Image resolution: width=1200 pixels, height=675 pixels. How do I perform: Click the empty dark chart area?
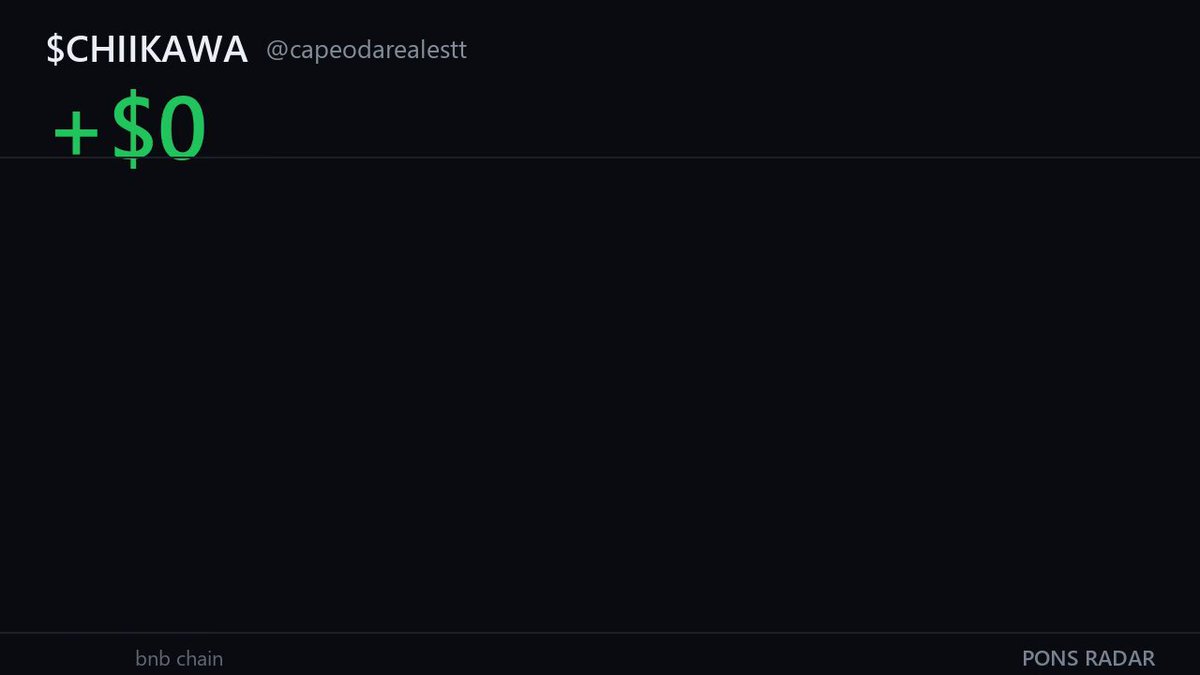click(600, 395)
